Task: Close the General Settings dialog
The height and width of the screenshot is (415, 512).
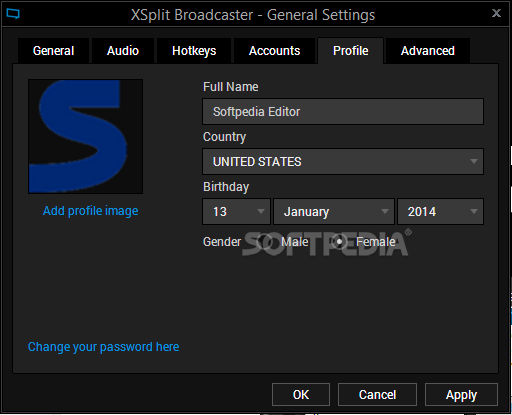Action: click(496, 13)
